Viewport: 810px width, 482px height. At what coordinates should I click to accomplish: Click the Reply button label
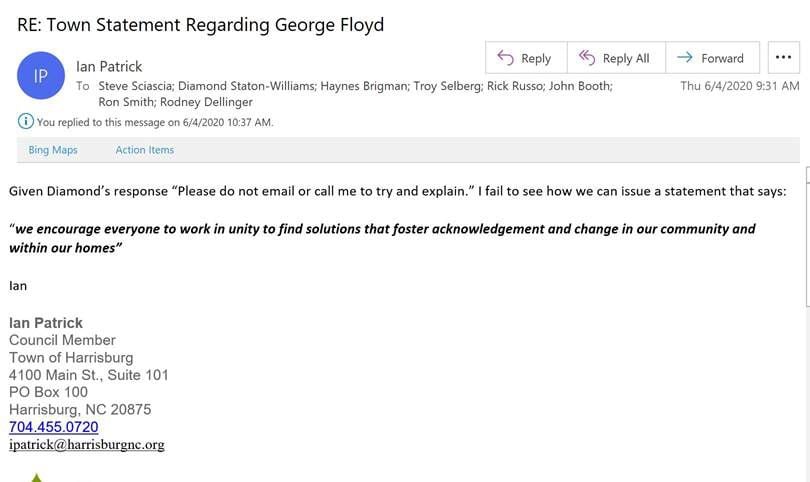coord(536,58)
